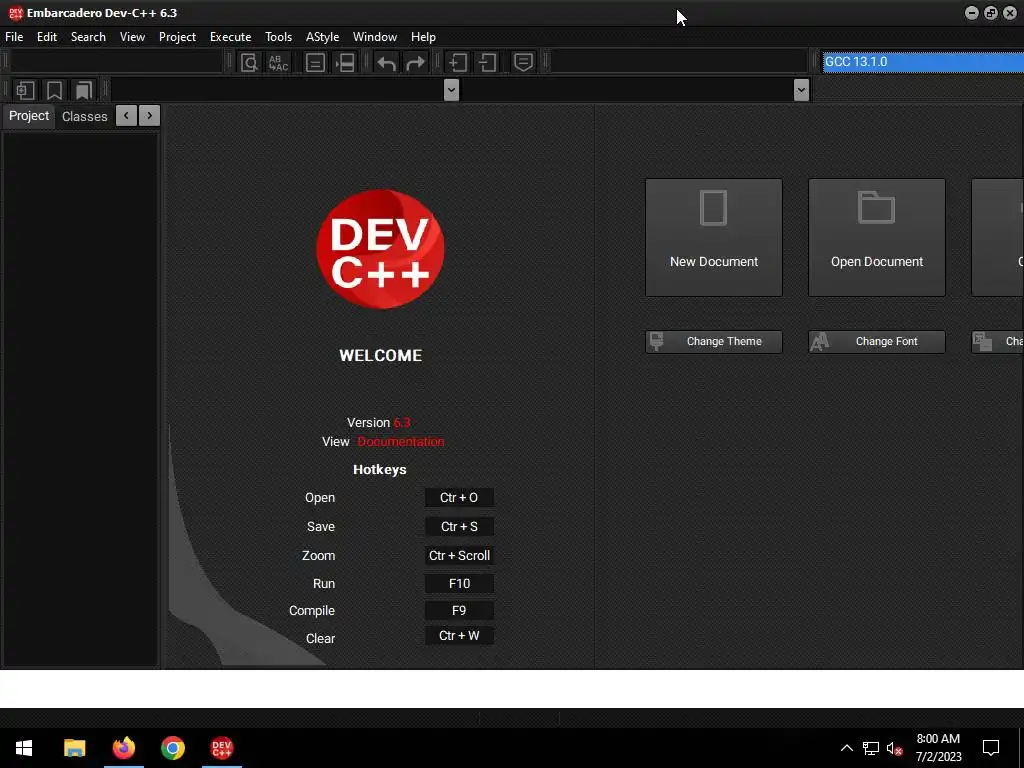Open the Tools menu
Screen dimensions: 1024x768
tap(279, 37)
